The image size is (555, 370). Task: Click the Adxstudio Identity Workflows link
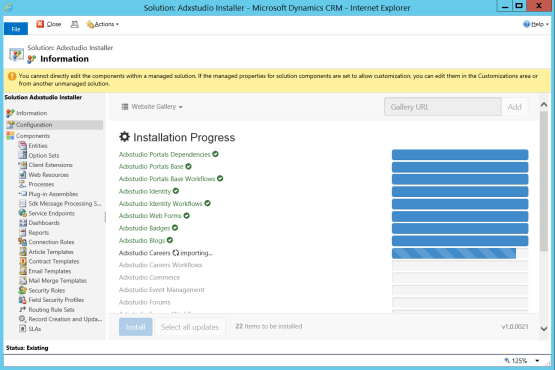click(161, 204)
